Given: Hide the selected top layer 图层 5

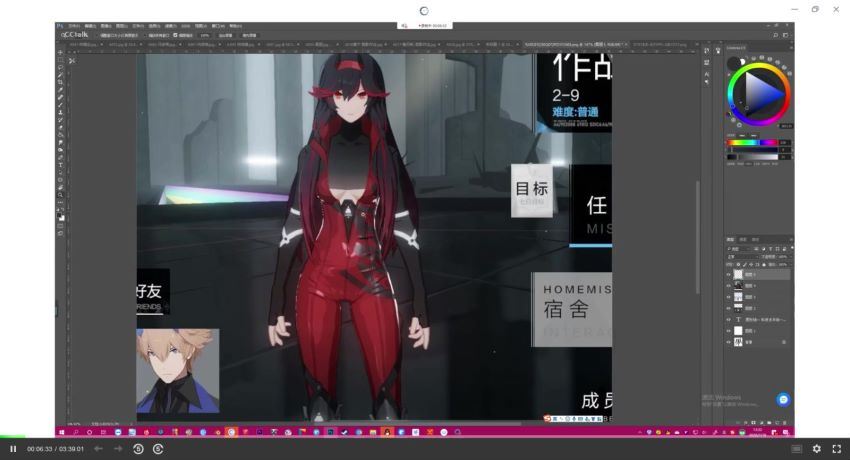Looking at the screenshot, I should (728, 275).
